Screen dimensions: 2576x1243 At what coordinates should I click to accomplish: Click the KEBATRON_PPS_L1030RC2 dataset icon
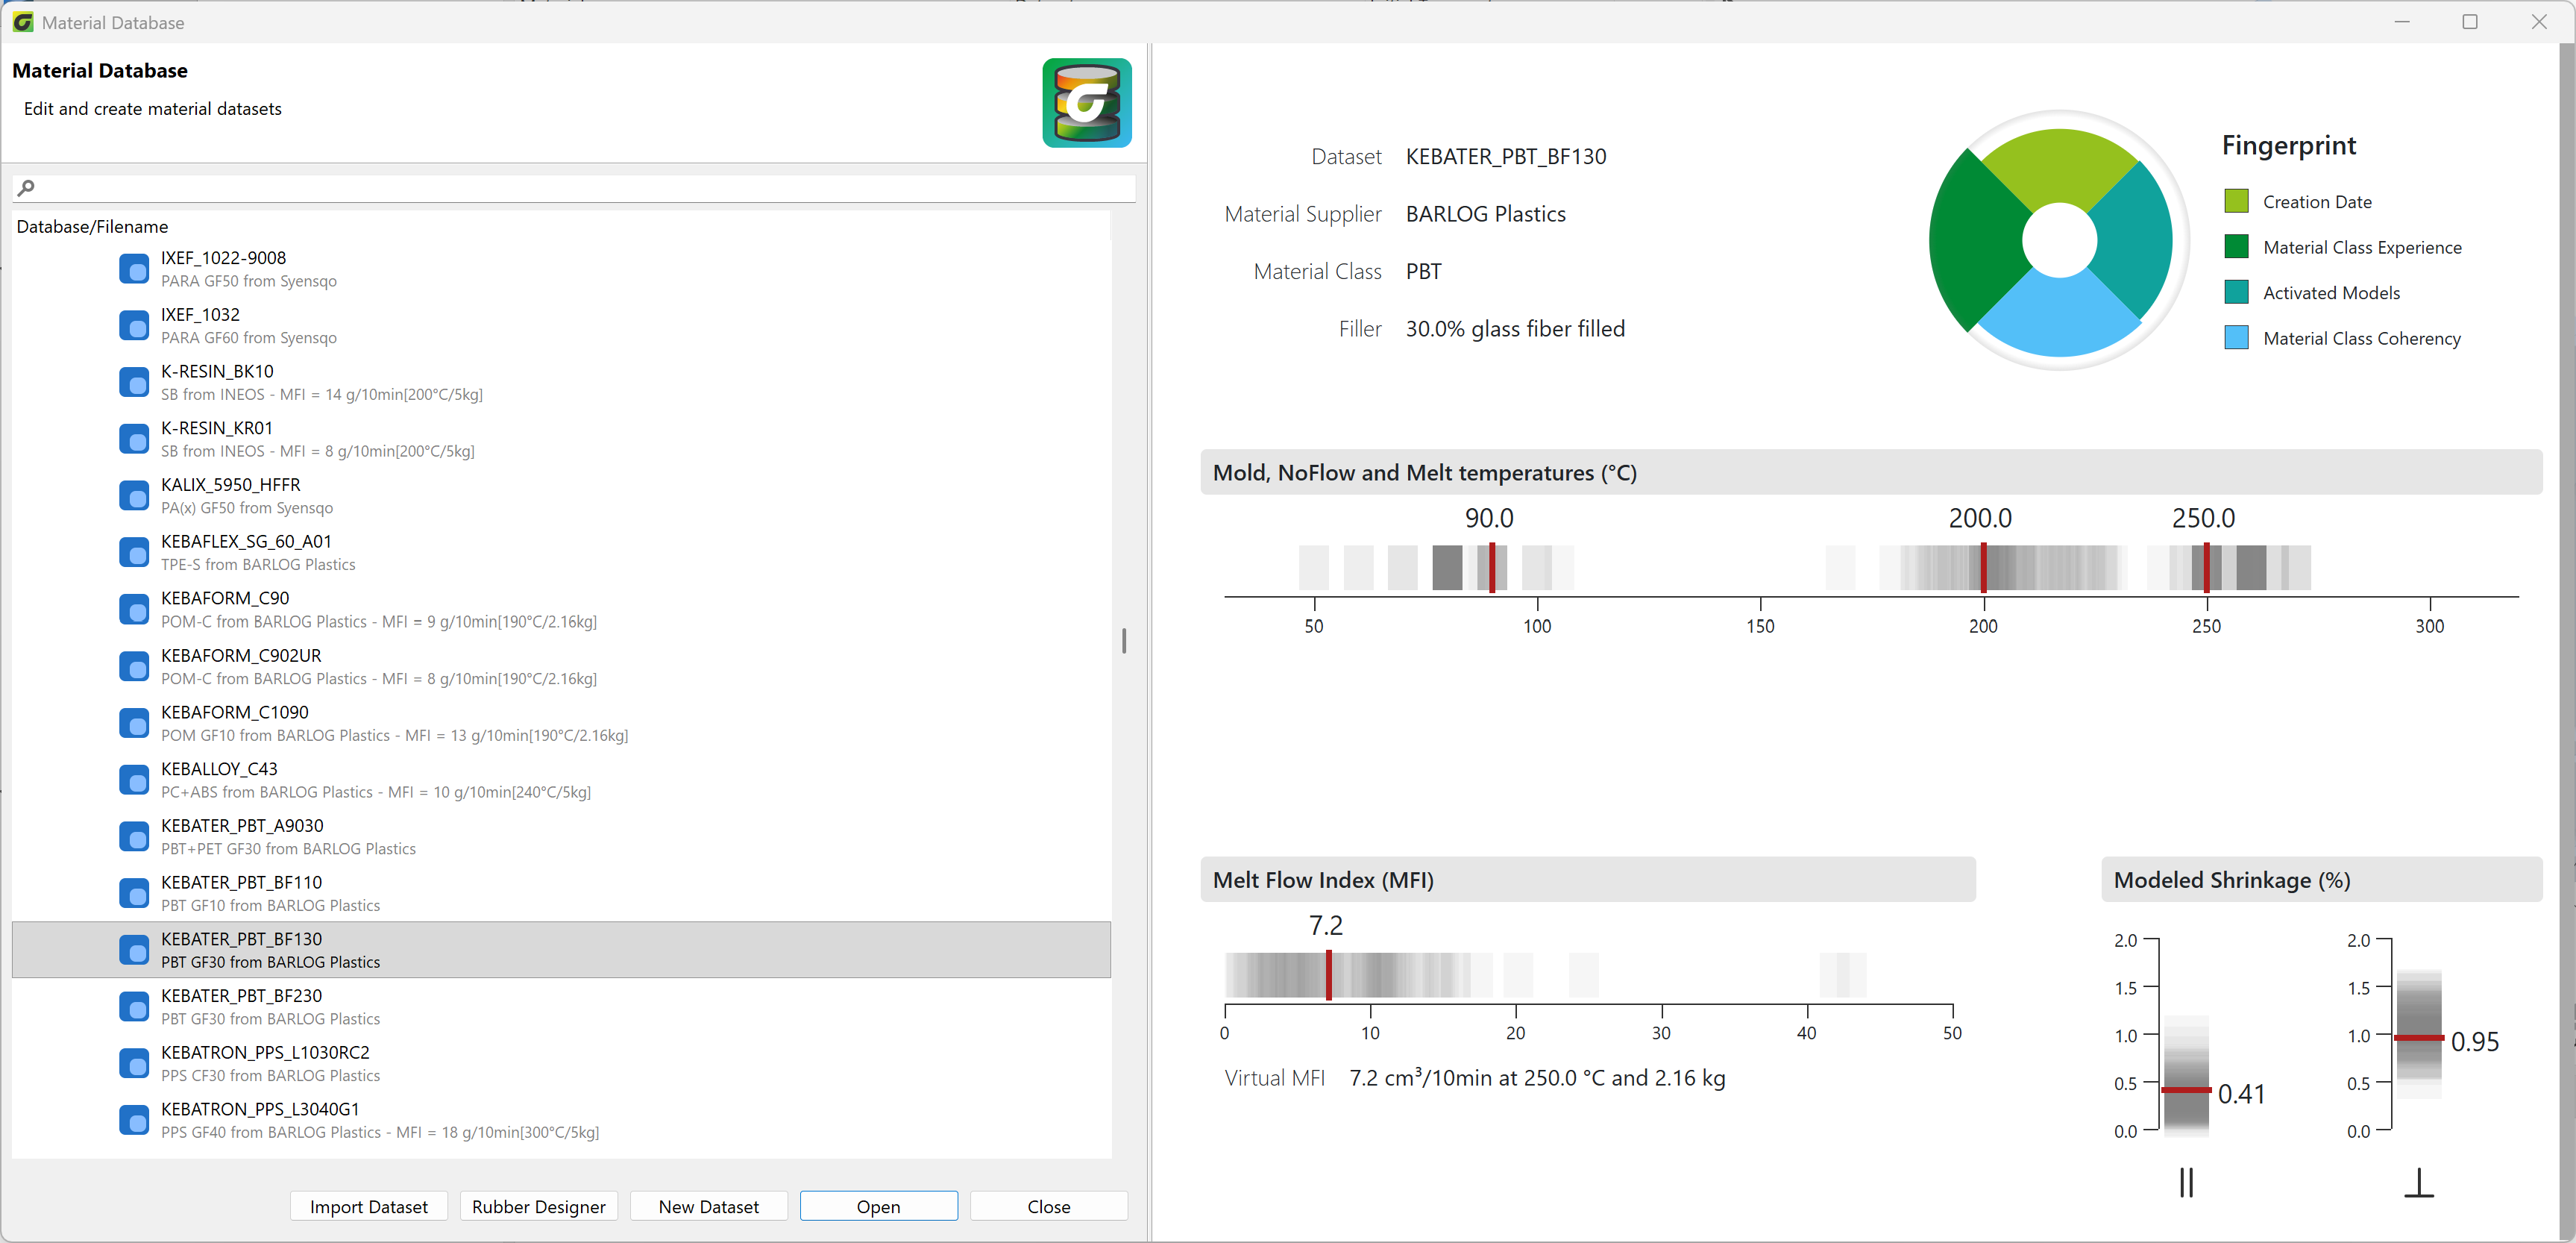134,1063
